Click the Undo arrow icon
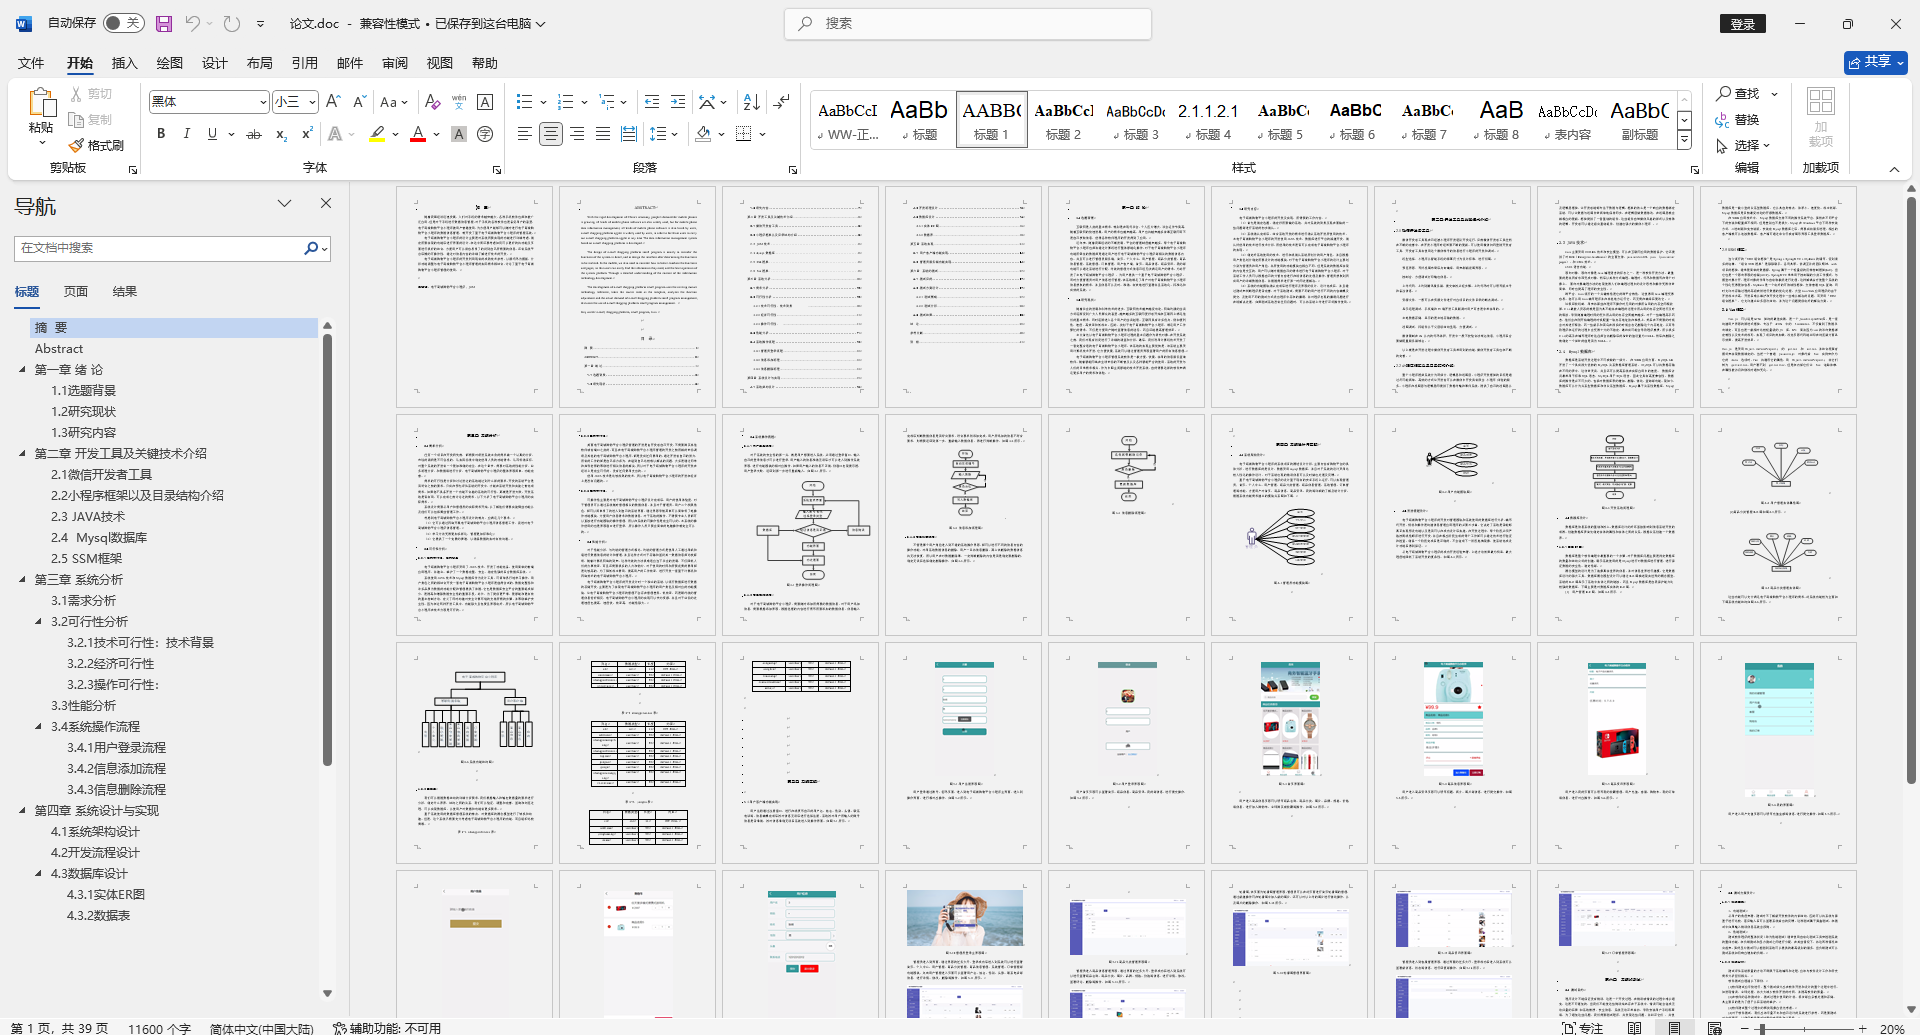This screenshot has width=1920, height=1035. tap(192, 23)
